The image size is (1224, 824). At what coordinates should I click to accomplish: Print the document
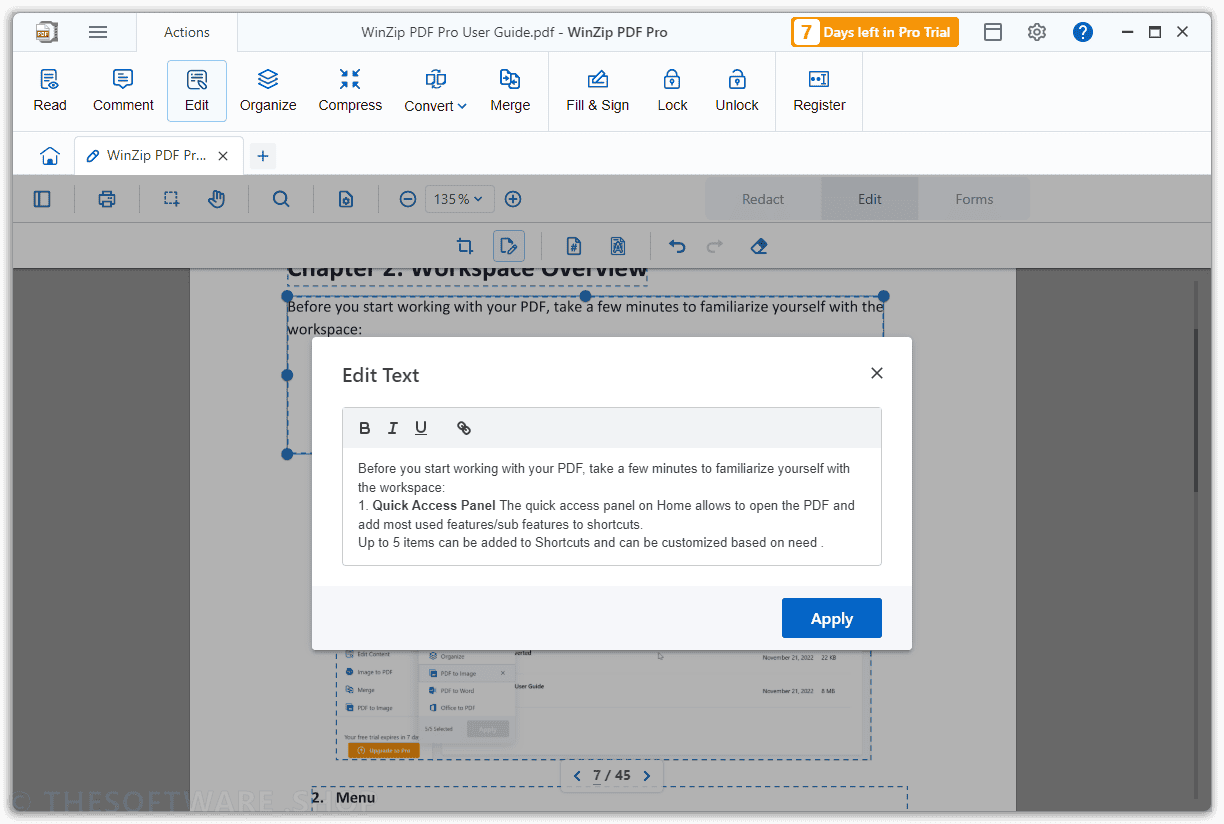point(107,199)
